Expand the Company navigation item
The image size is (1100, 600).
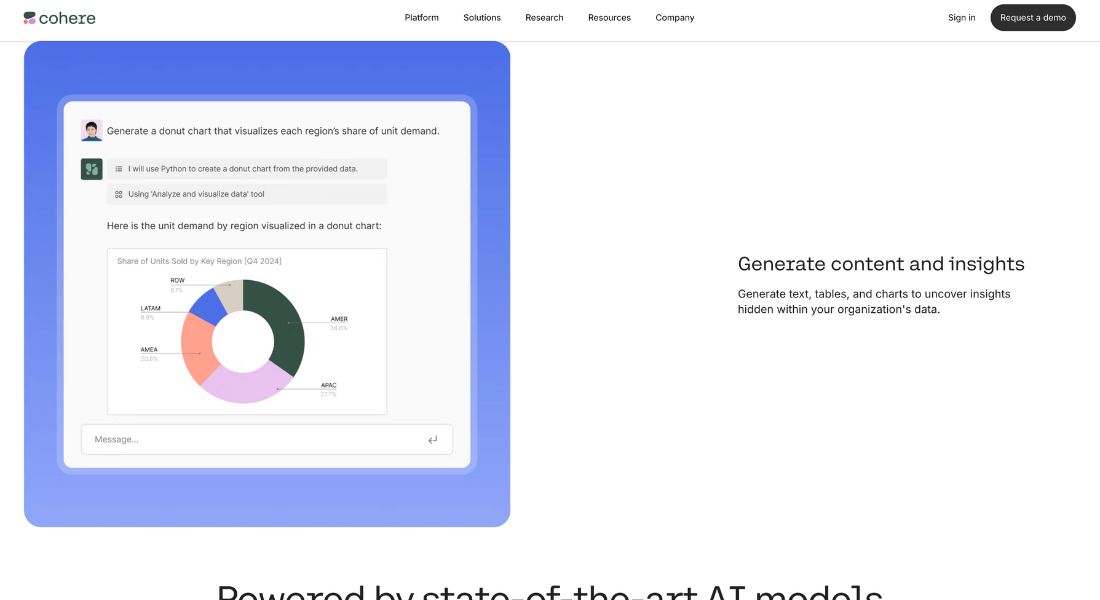coord(675,18)
